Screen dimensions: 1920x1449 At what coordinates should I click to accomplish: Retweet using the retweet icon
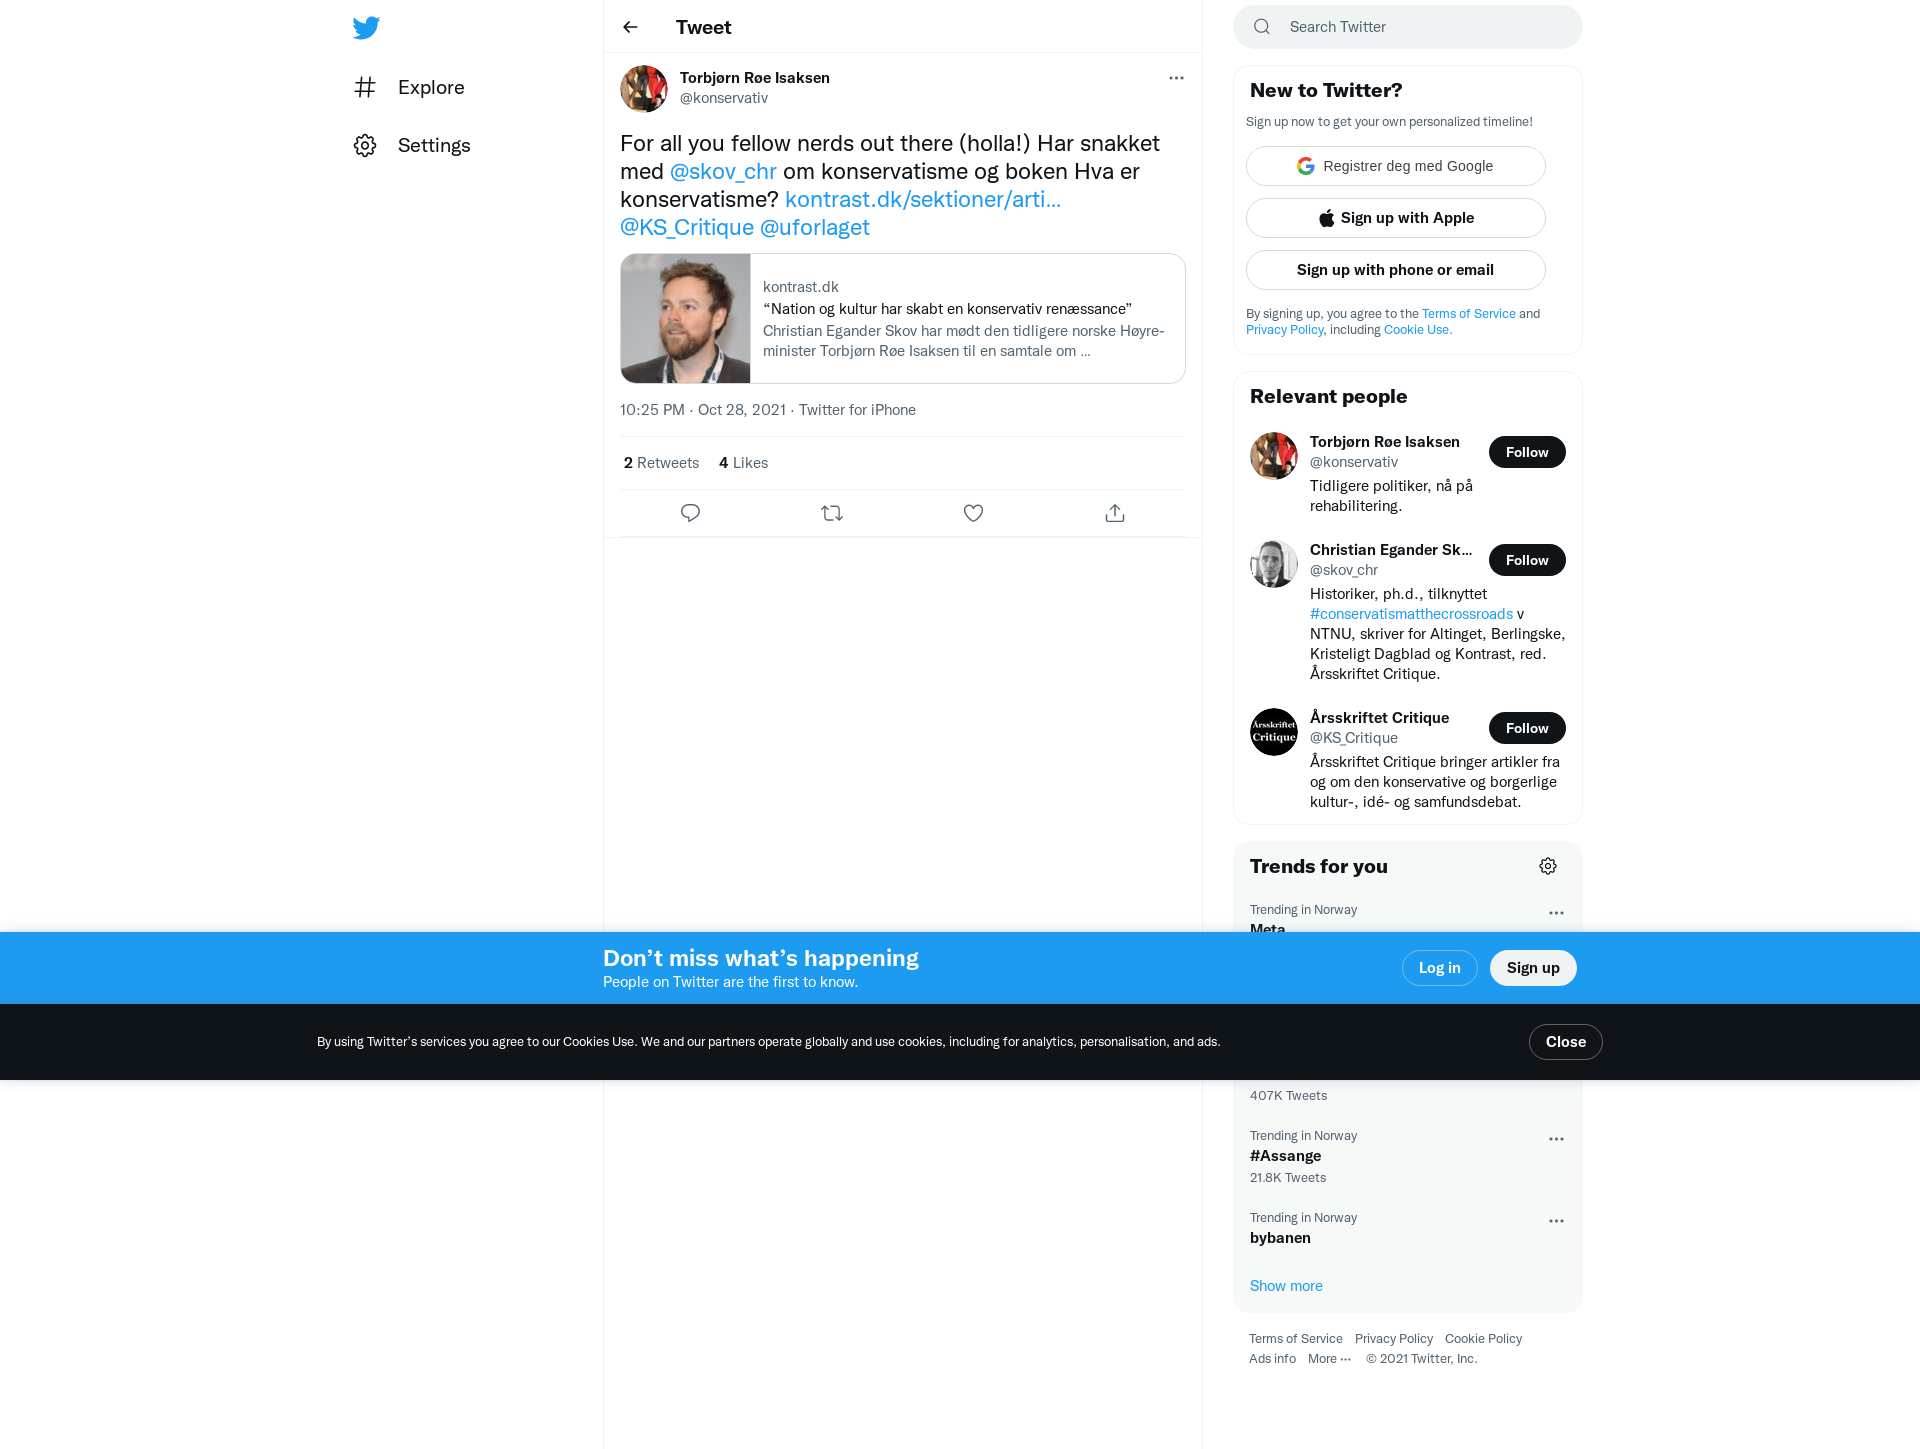pos(832,513)
